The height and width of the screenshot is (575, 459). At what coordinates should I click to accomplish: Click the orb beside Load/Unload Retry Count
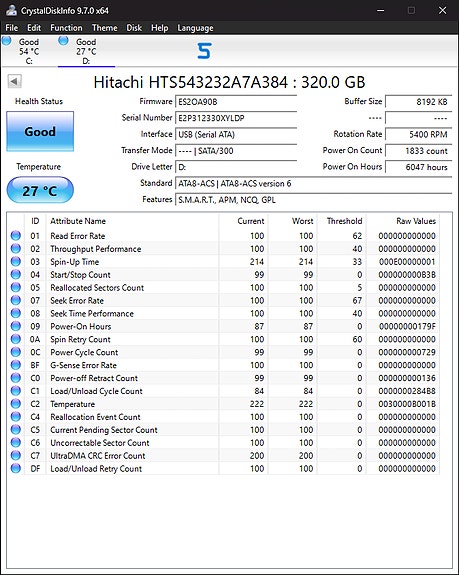pyautogui.click(x=16, y=468)
